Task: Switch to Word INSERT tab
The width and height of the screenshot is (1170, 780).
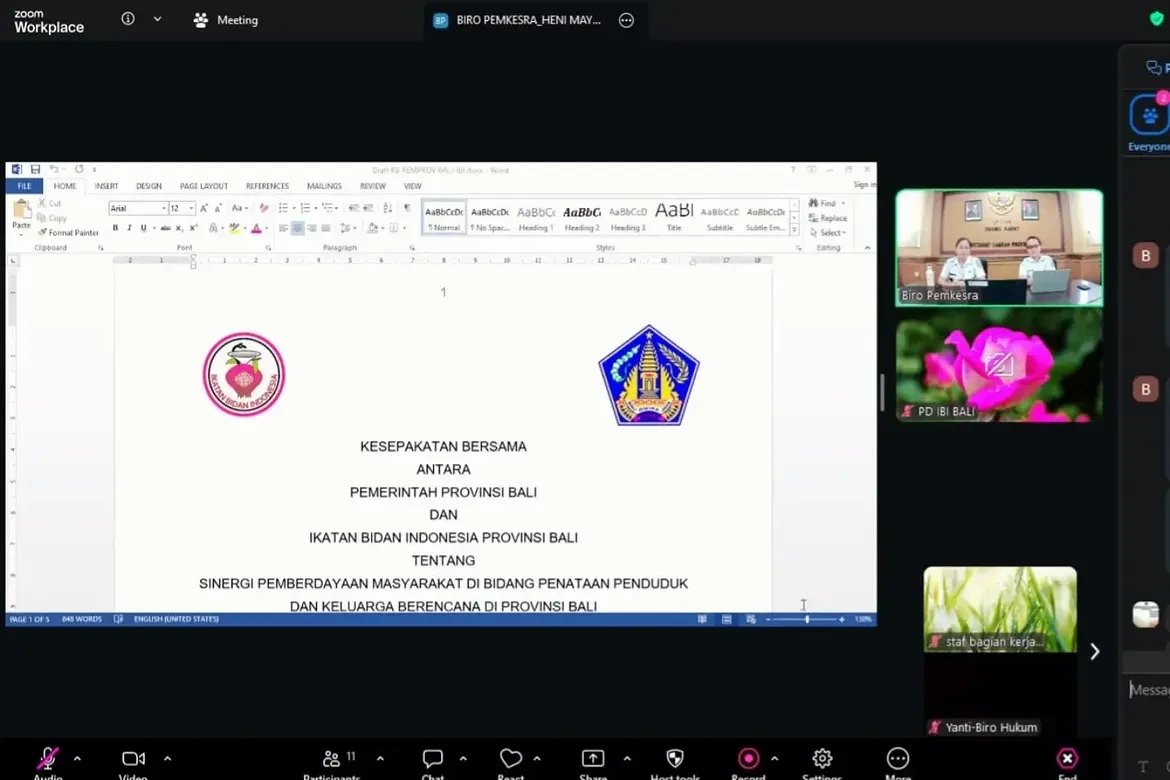Action: click(106, 186)
